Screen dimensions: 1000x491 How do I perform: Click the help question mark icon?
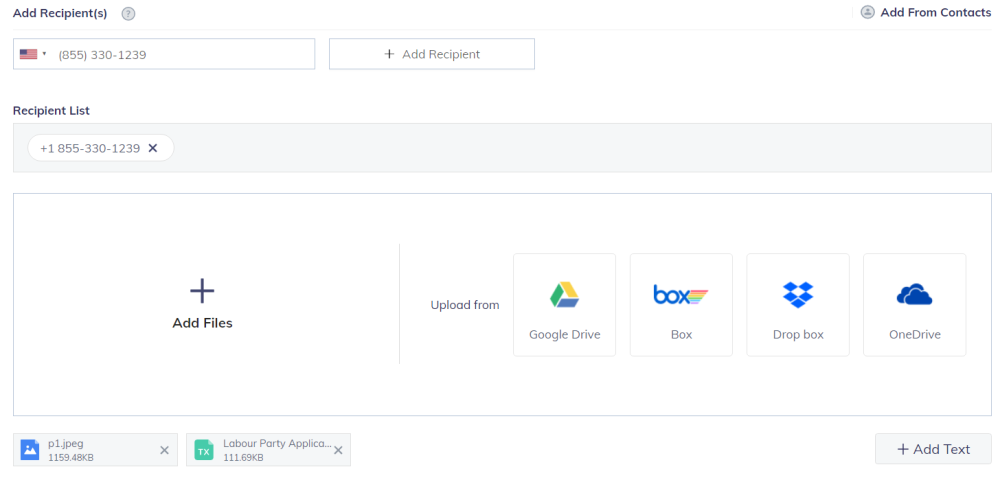(128, 13)
